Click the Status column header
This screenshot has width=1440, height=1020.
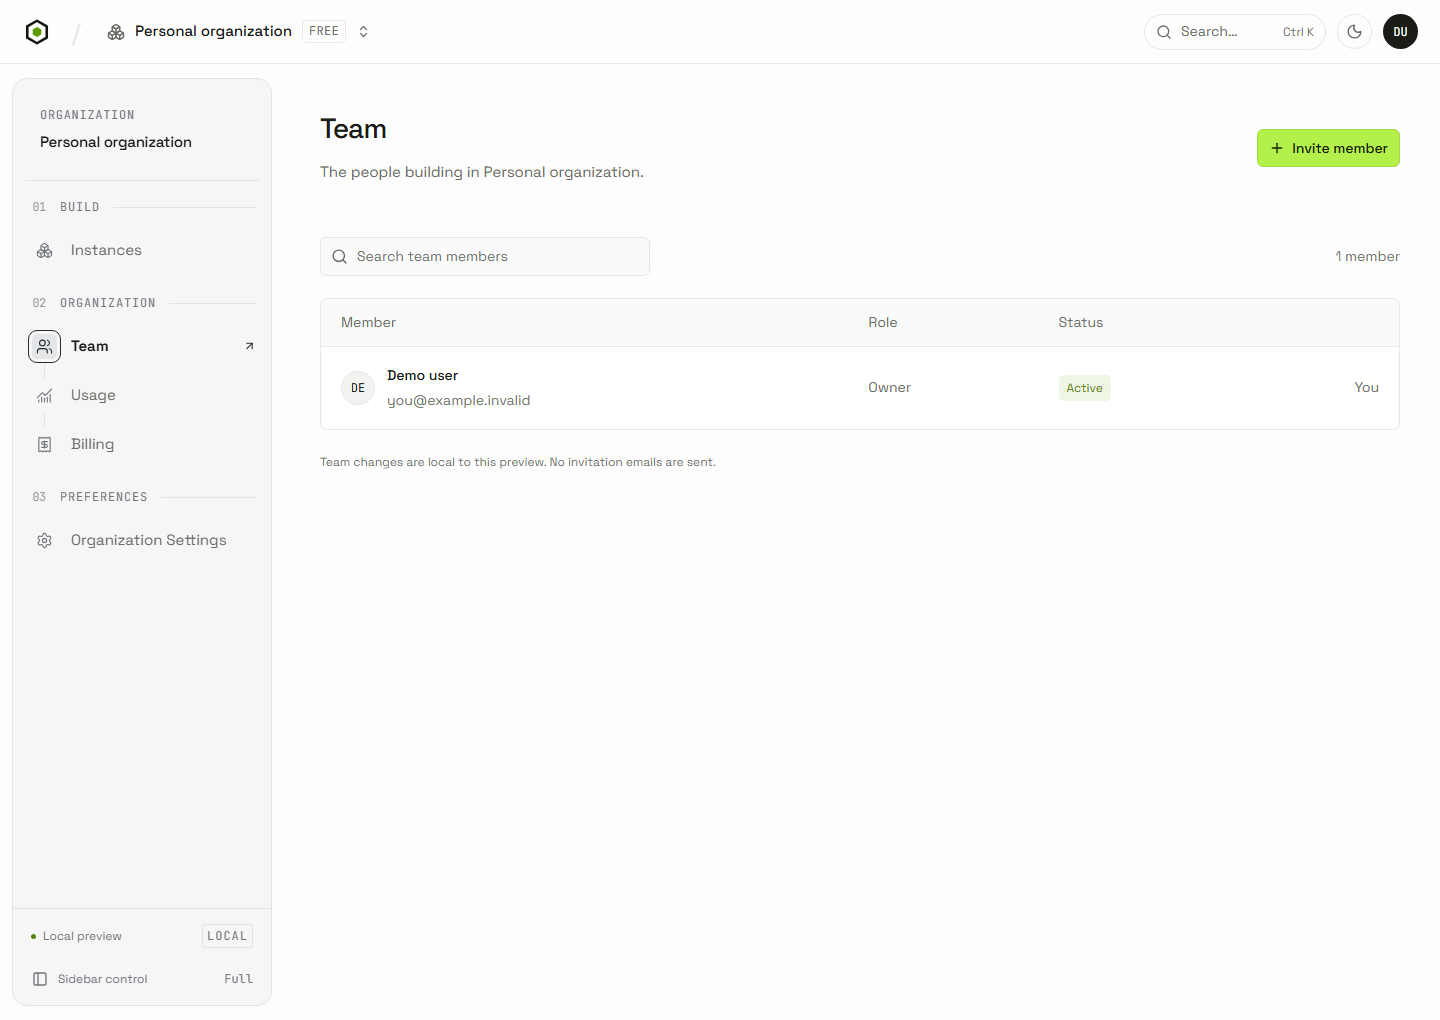pos(1081,323)
